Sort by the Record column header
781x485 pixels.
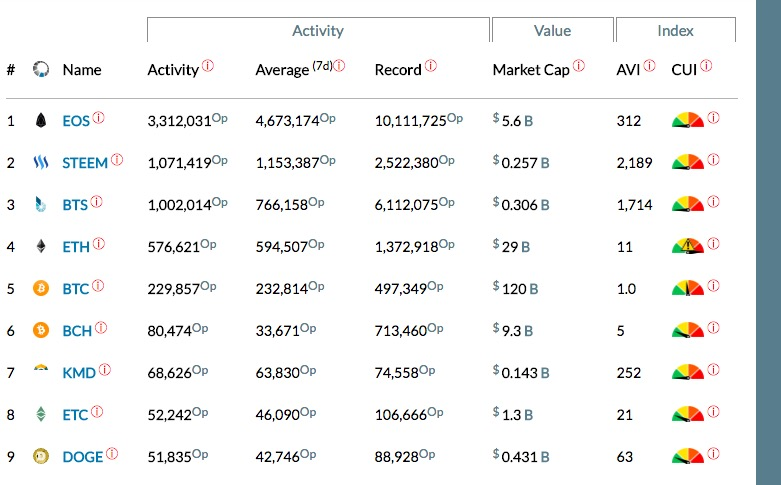398,70
